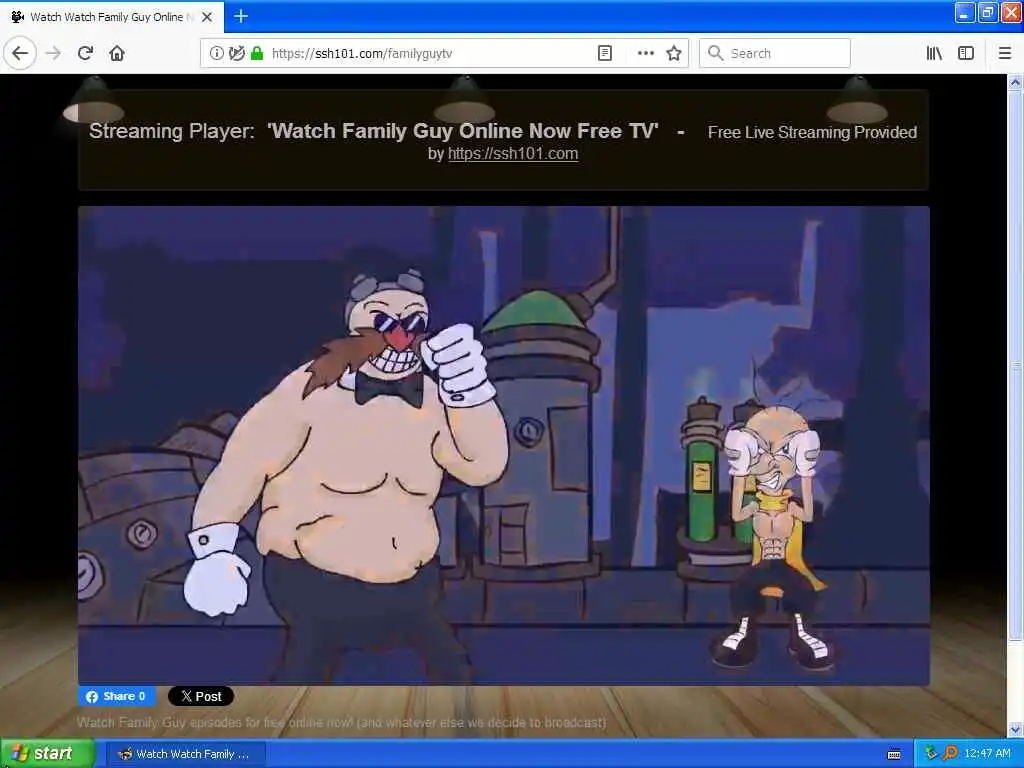Viewport: 1024px width, 768px height.
Task: Minimize the browser window
Action: pos(965,12)
